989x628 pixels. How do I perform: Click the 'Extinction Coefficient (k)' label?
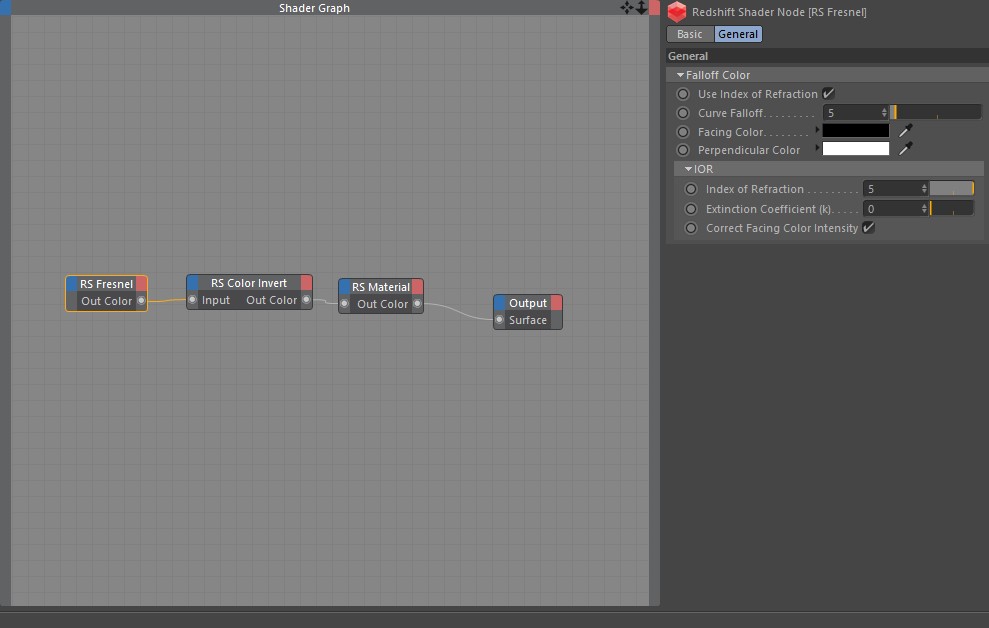[770, 209]
